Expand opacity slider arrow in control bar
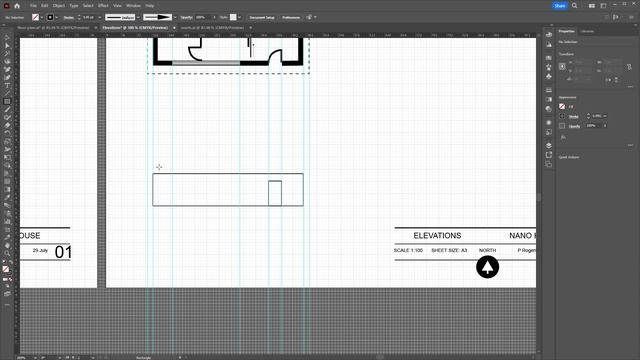640x360 pixels. tap(214, 18)
